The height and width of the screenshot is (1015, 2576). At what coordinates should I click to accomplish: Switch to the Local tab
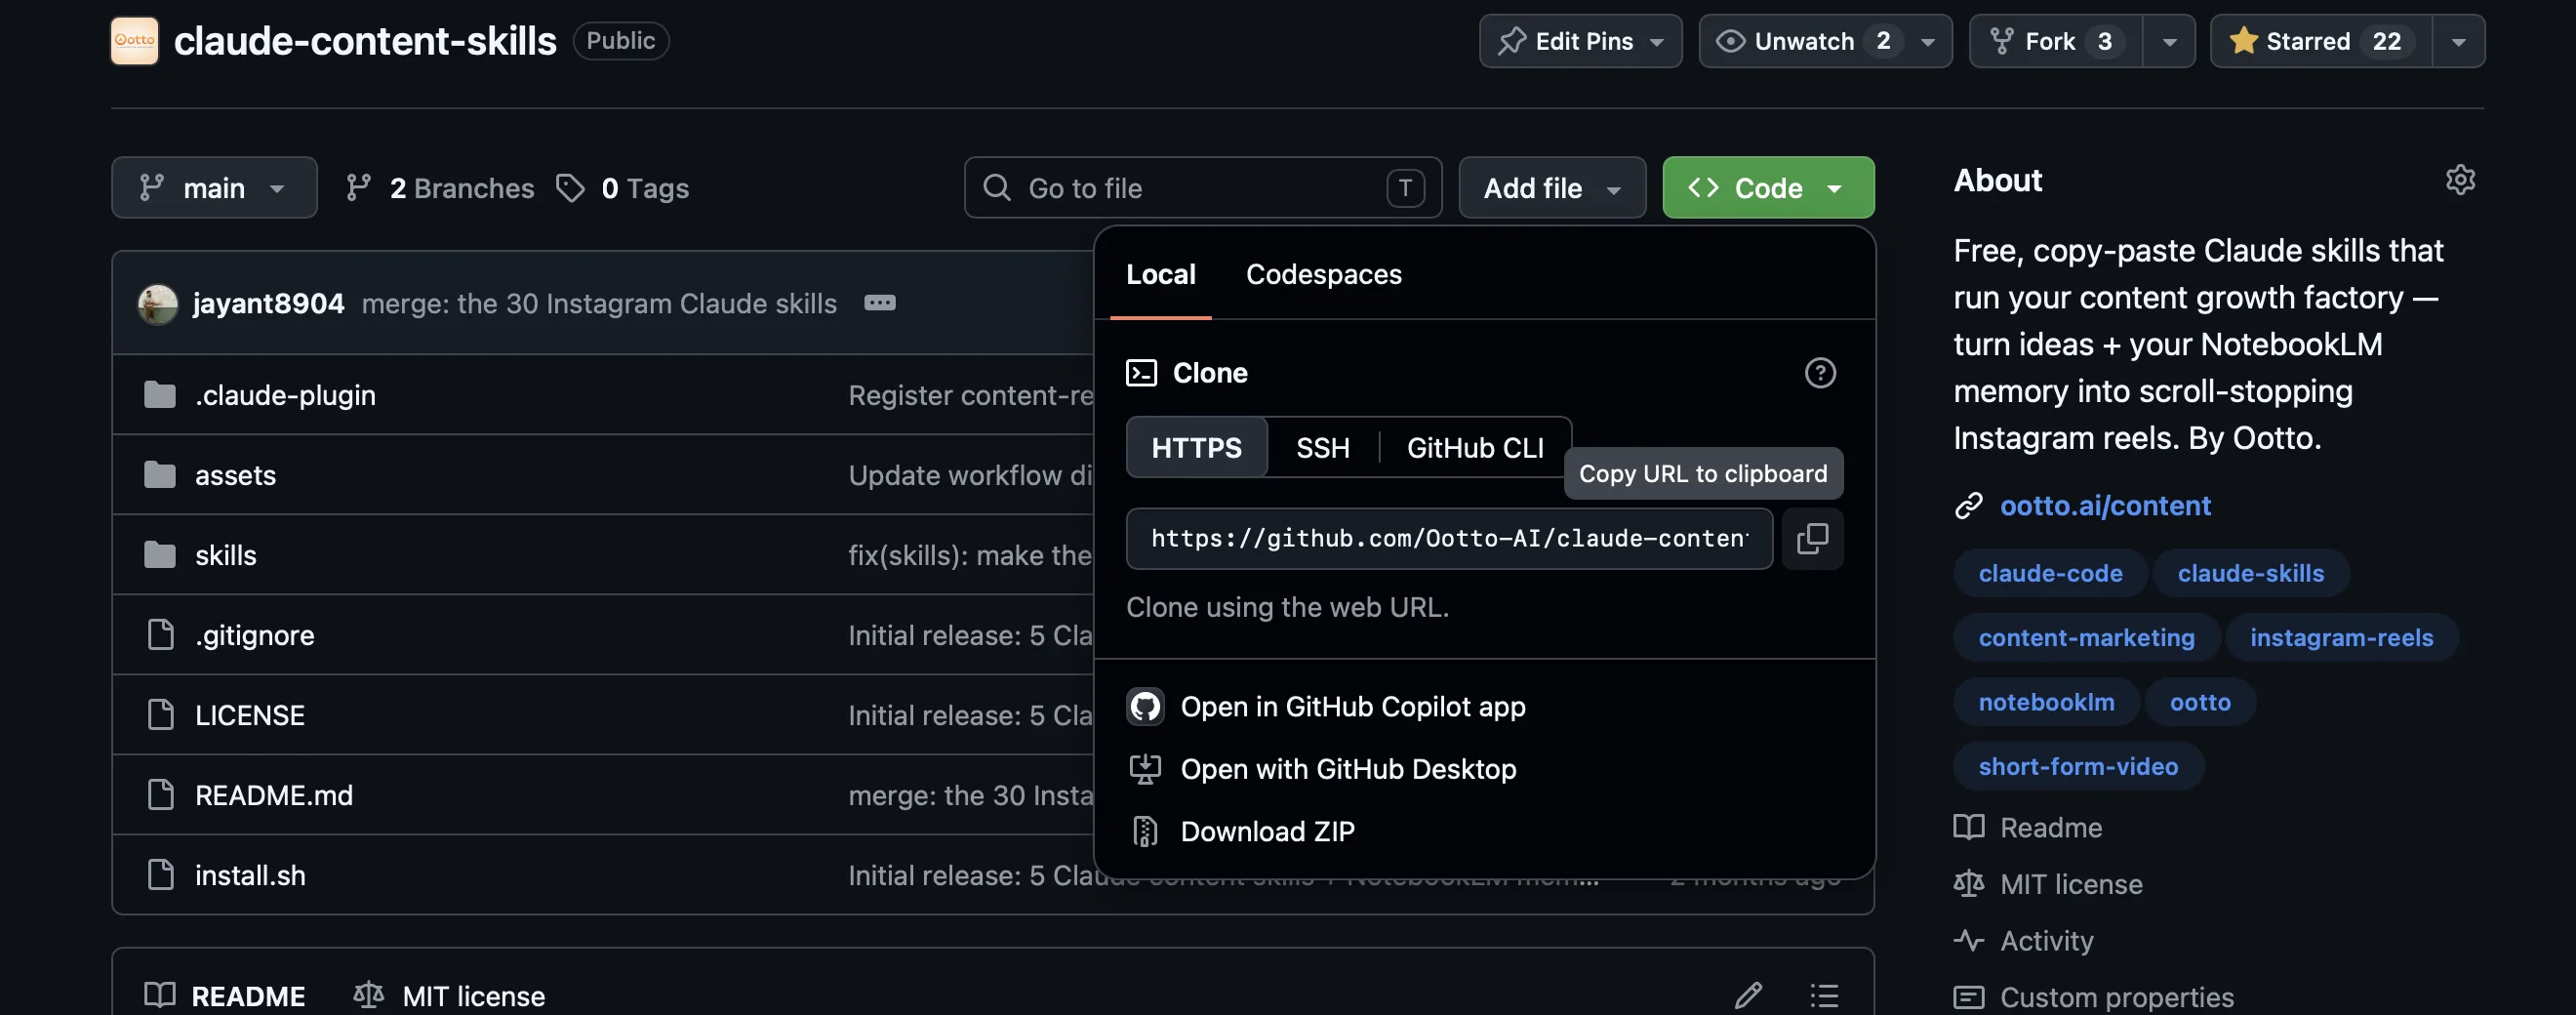tap(1160, 275)
